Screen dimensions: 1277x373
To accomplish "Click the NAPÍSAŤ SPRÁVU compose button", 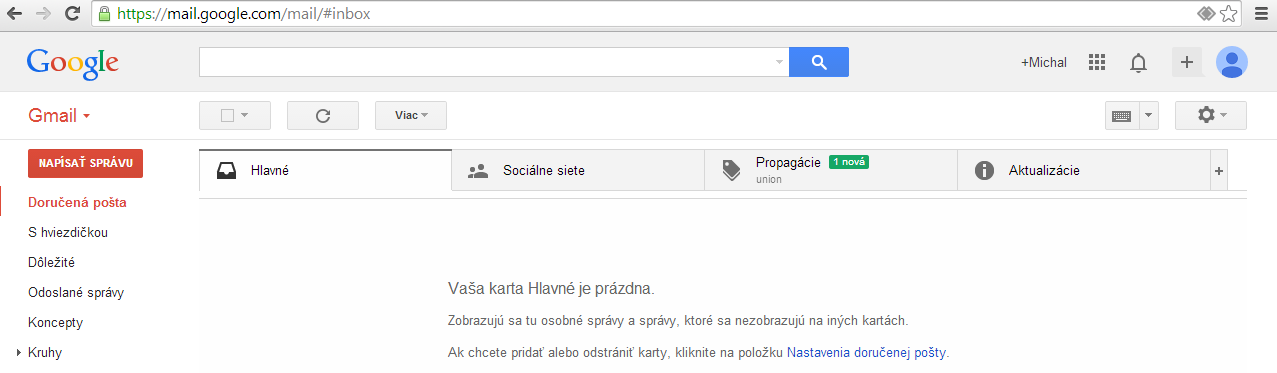I will click(85, 163).
